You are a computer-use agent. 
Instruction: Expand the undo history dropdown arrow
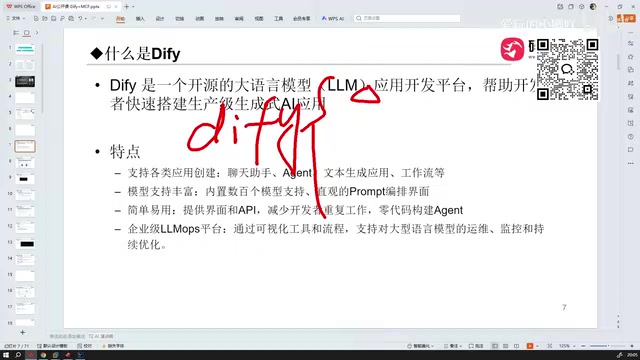click(x=86, y=18)
